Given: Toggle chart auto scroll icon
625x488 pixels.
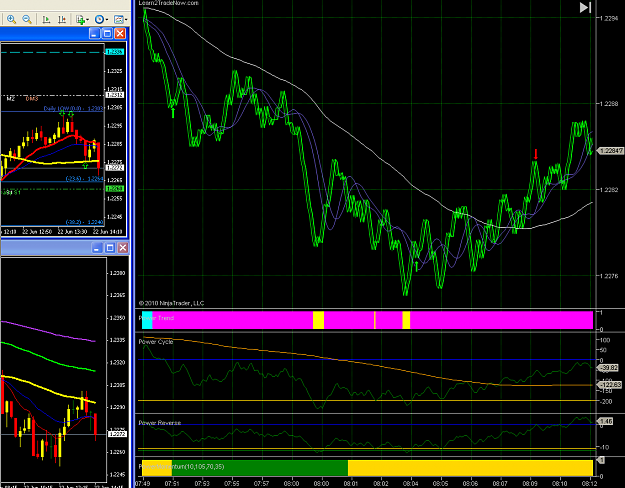Looking at the screenshot, I should (46, 19).
